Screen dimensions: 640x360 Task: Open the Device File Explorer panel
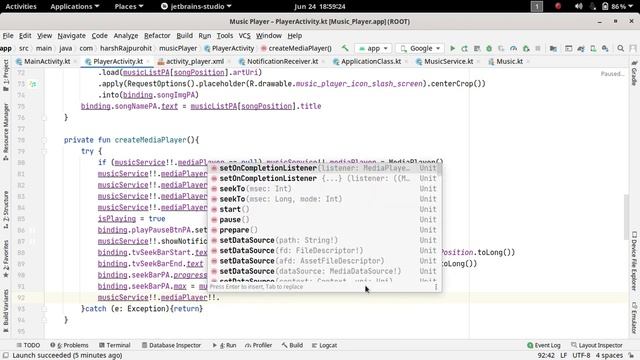coord(634,261)
